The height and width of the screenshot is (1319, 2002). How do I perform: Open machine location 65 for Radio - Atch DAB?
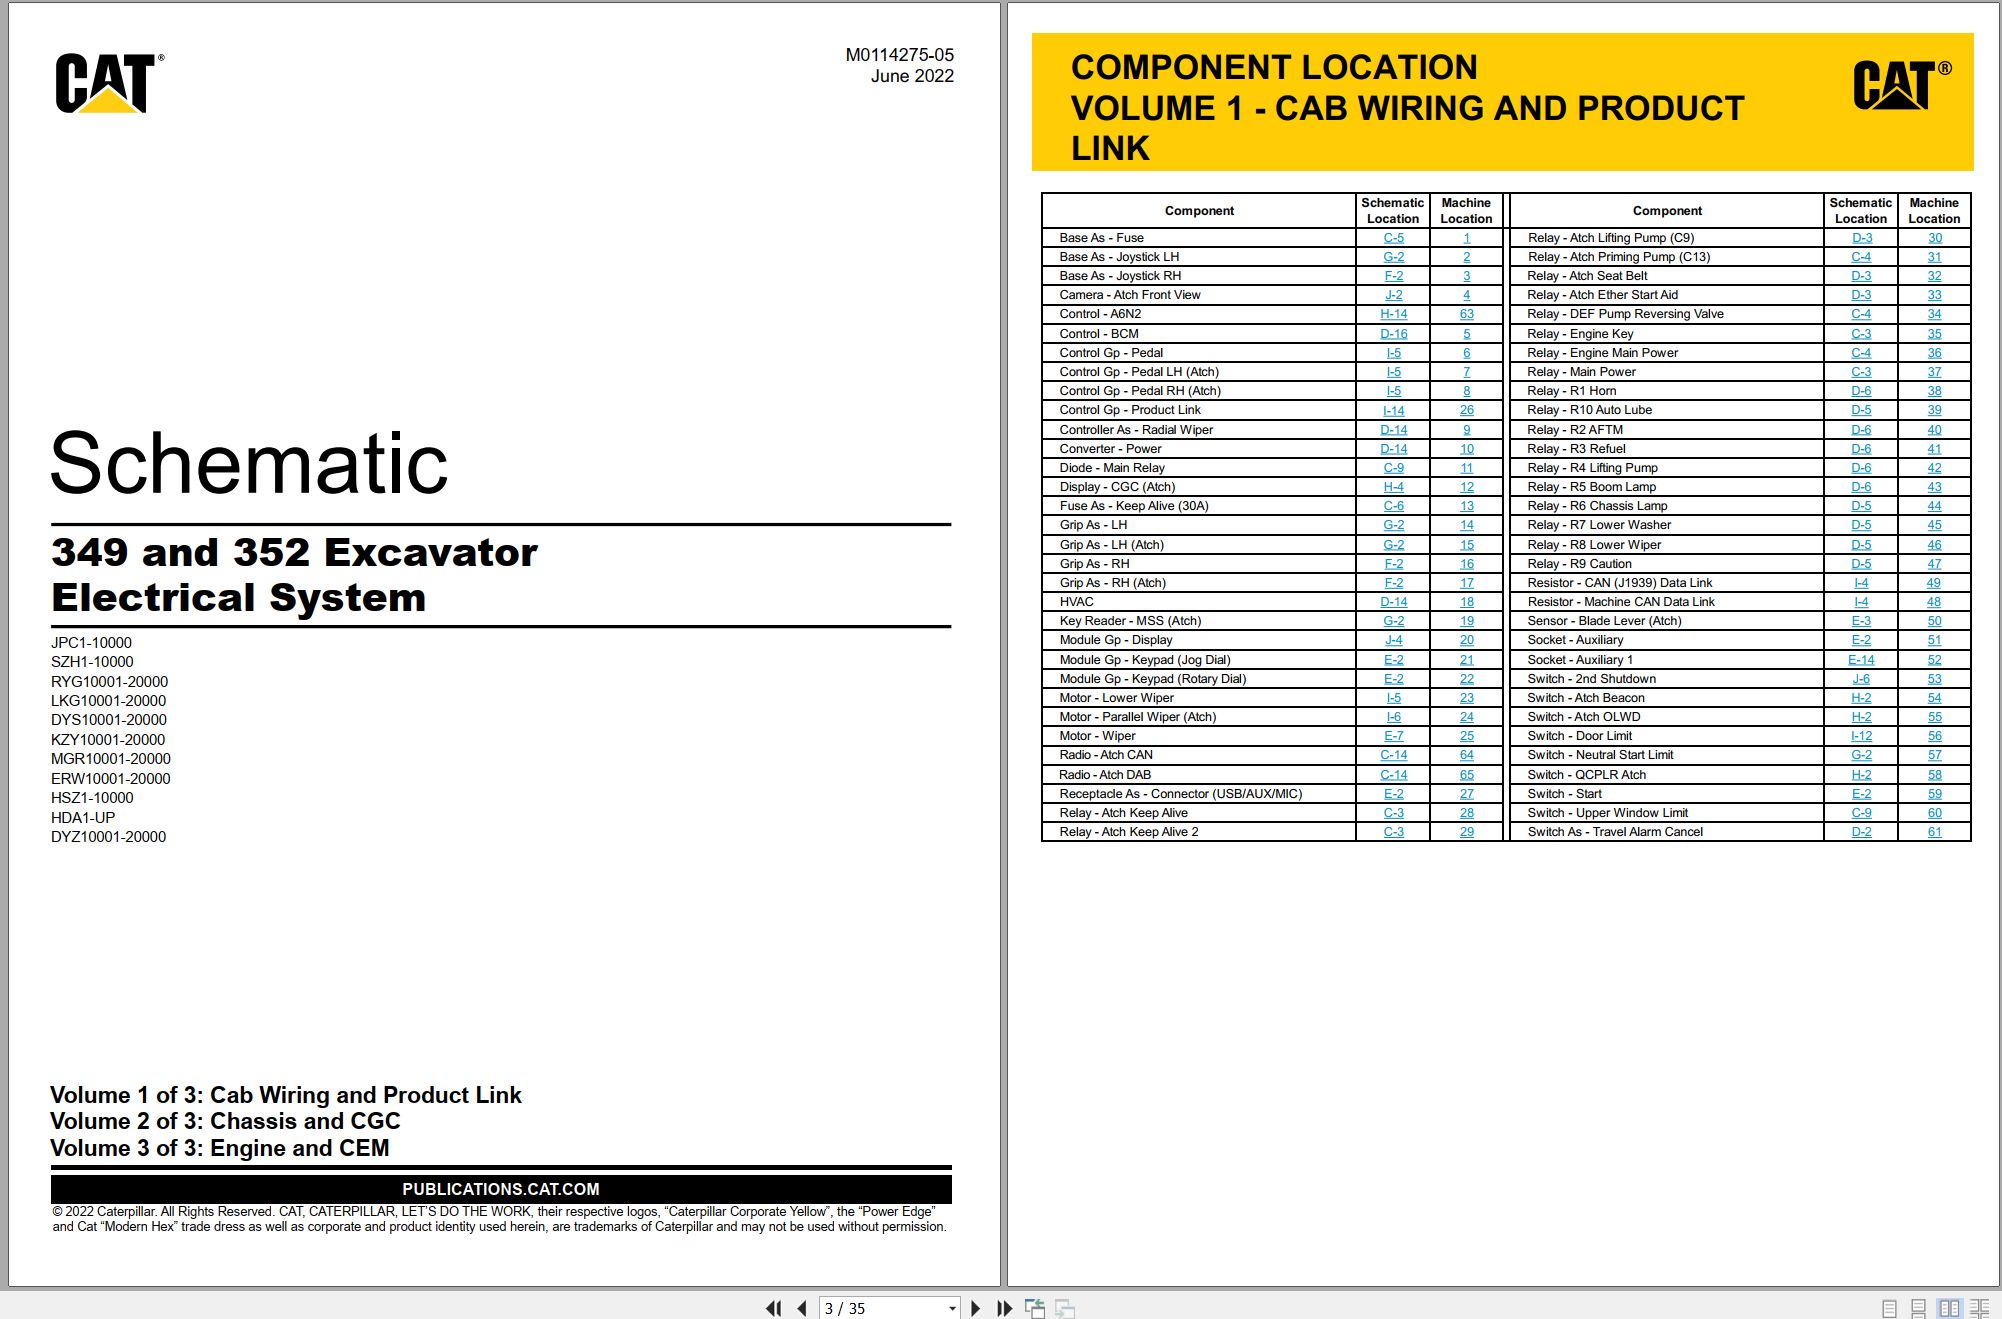point(1466,775)
